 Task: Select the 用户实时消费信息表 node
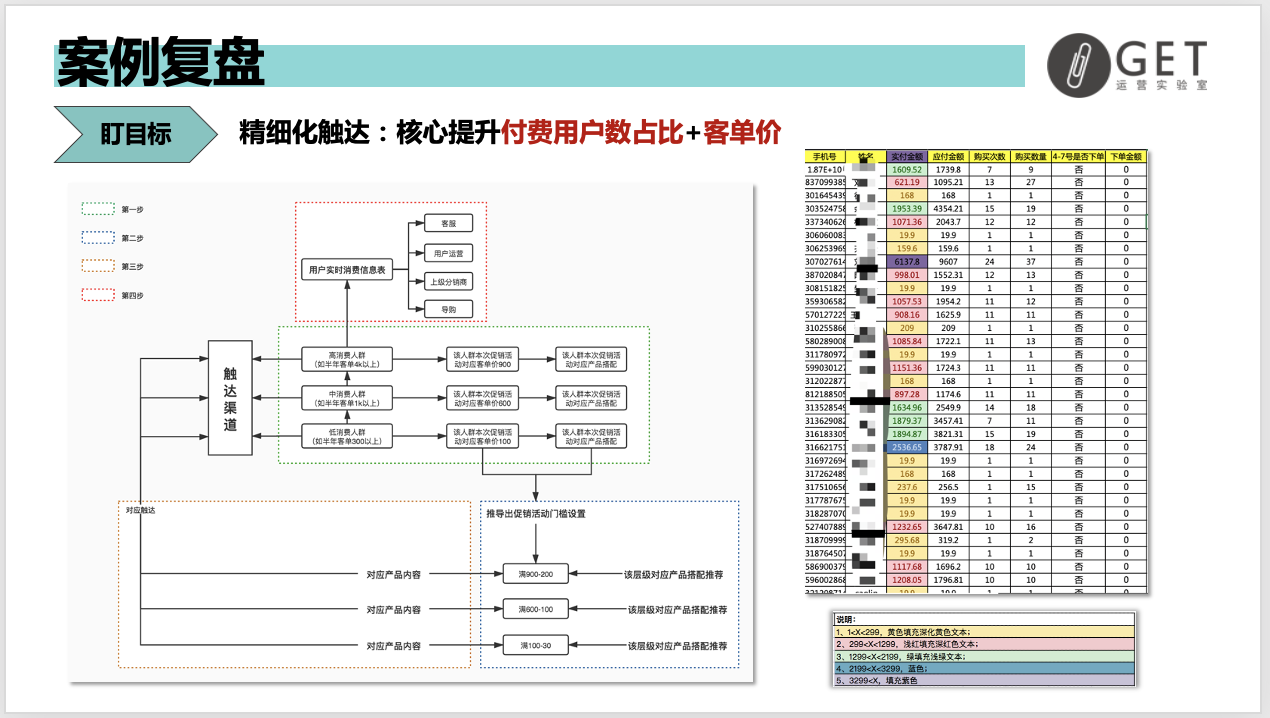(347, 270)
